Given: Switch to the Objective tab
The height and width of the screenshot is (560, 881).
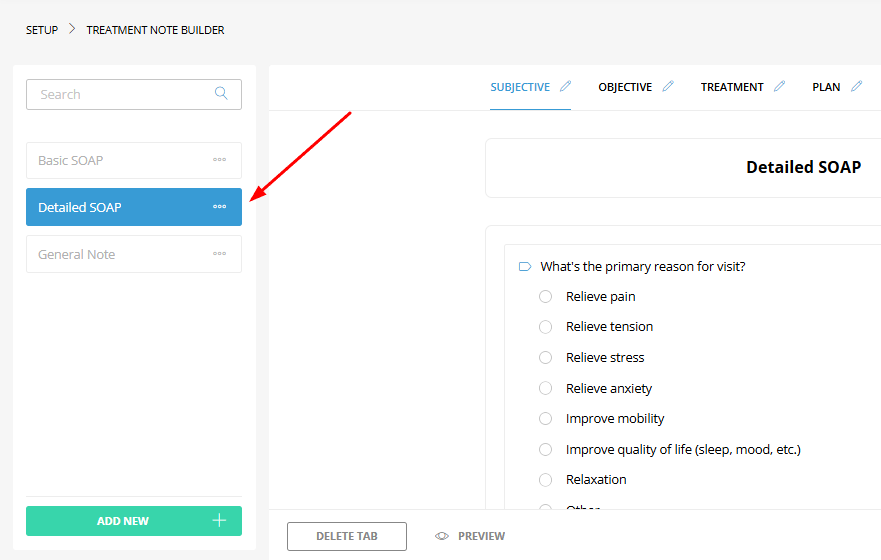Looking at the screenshot, I should pyautogui.click(x=625, y=87).
